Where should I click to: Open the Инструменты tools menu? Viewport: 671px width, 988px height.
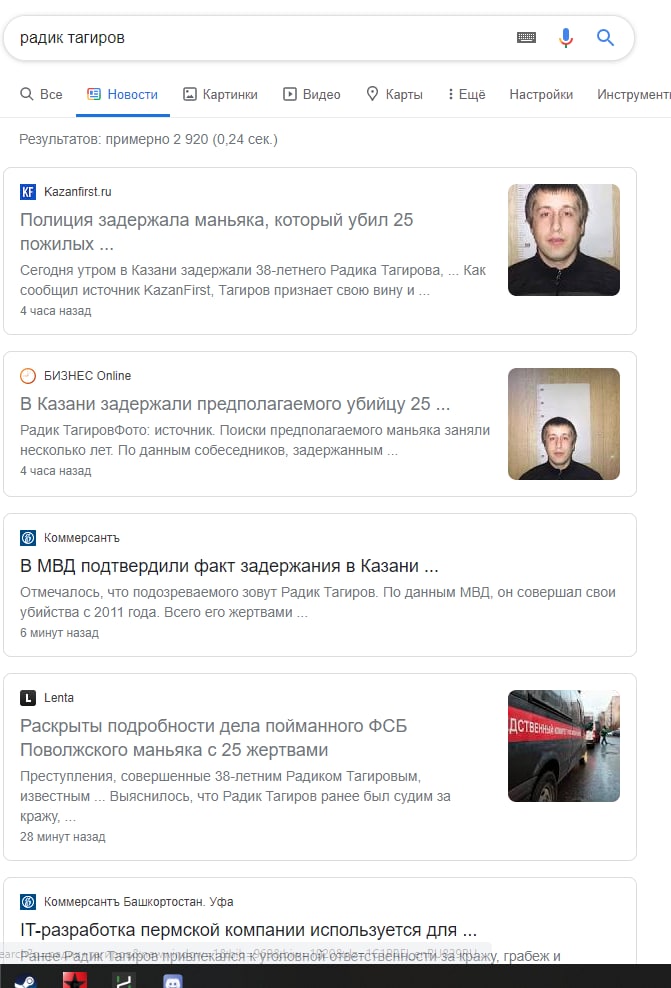(634, 95)
